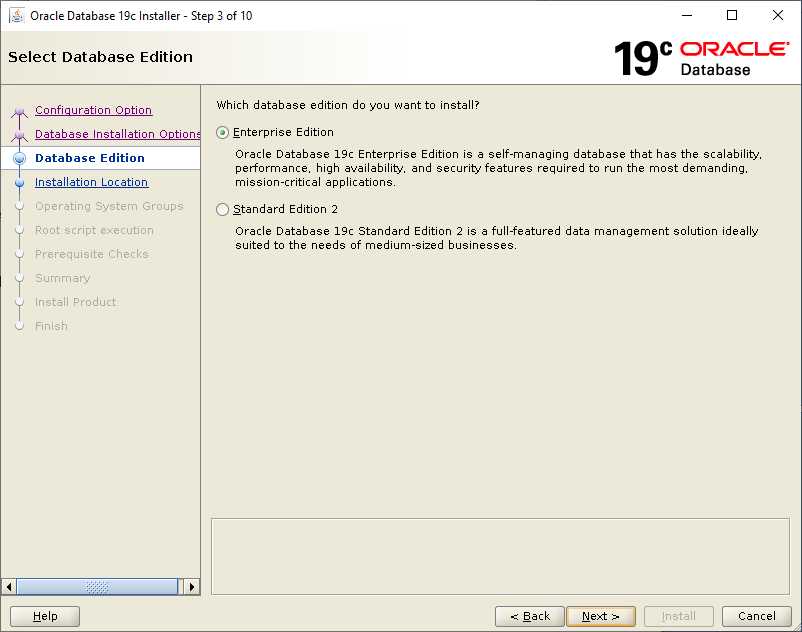The image size is (802, 632).
Task: Select the Enterprise Edition radio button
Action: (222, 132)
